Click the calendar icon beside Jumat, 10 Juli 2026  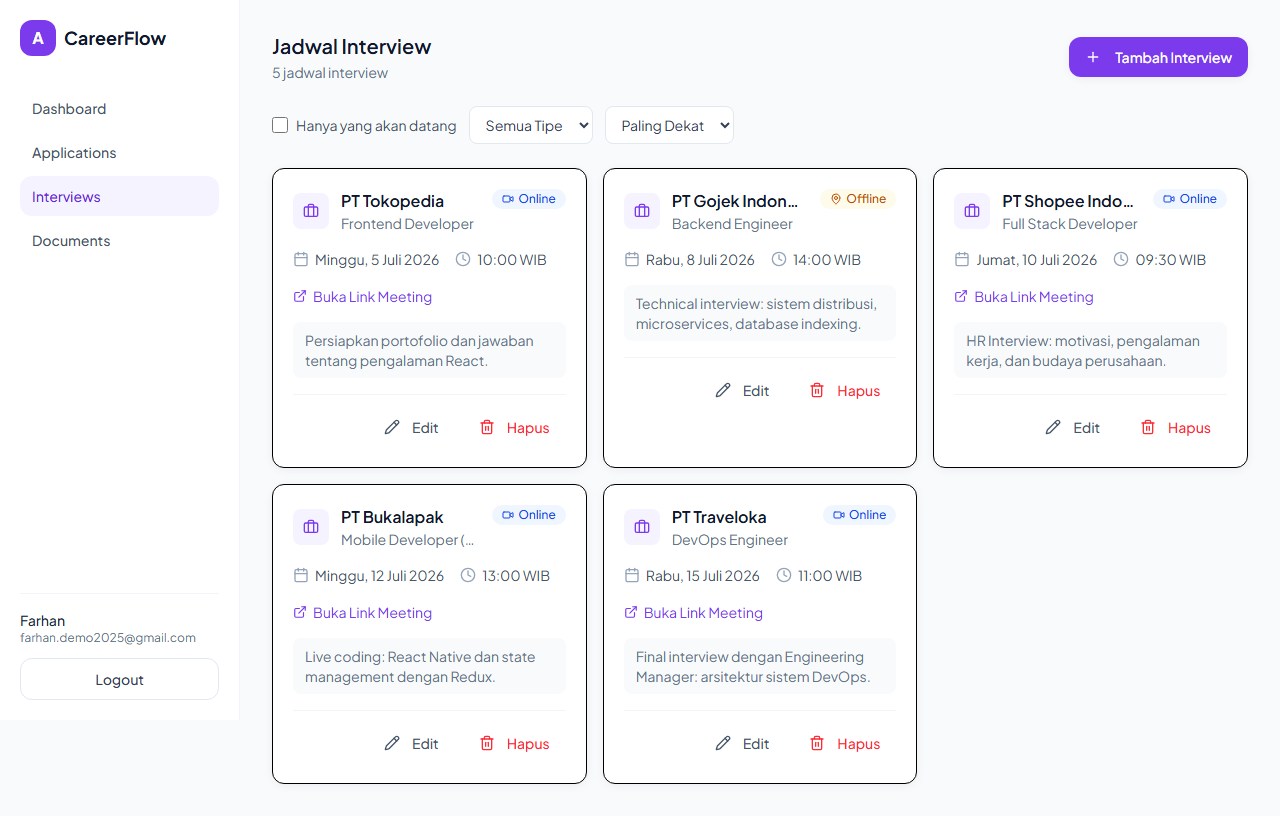962,259
